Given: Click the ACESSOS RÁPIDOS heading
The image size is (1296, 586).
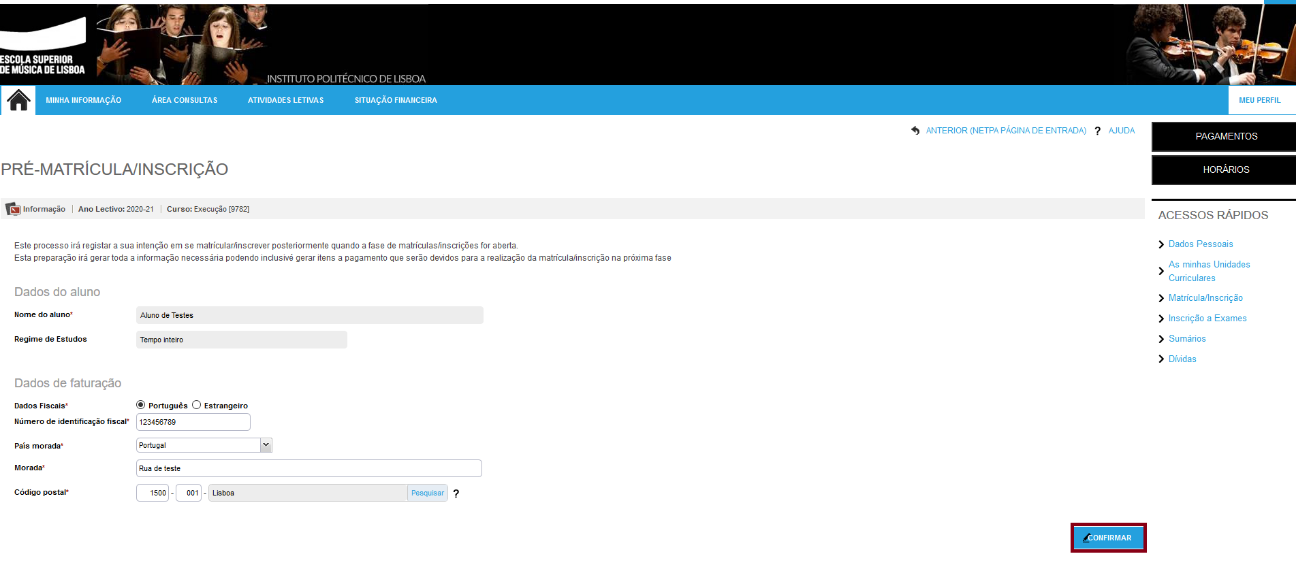Looking at the screenshot, I should pyautogui.click(x=1213, y=215).
